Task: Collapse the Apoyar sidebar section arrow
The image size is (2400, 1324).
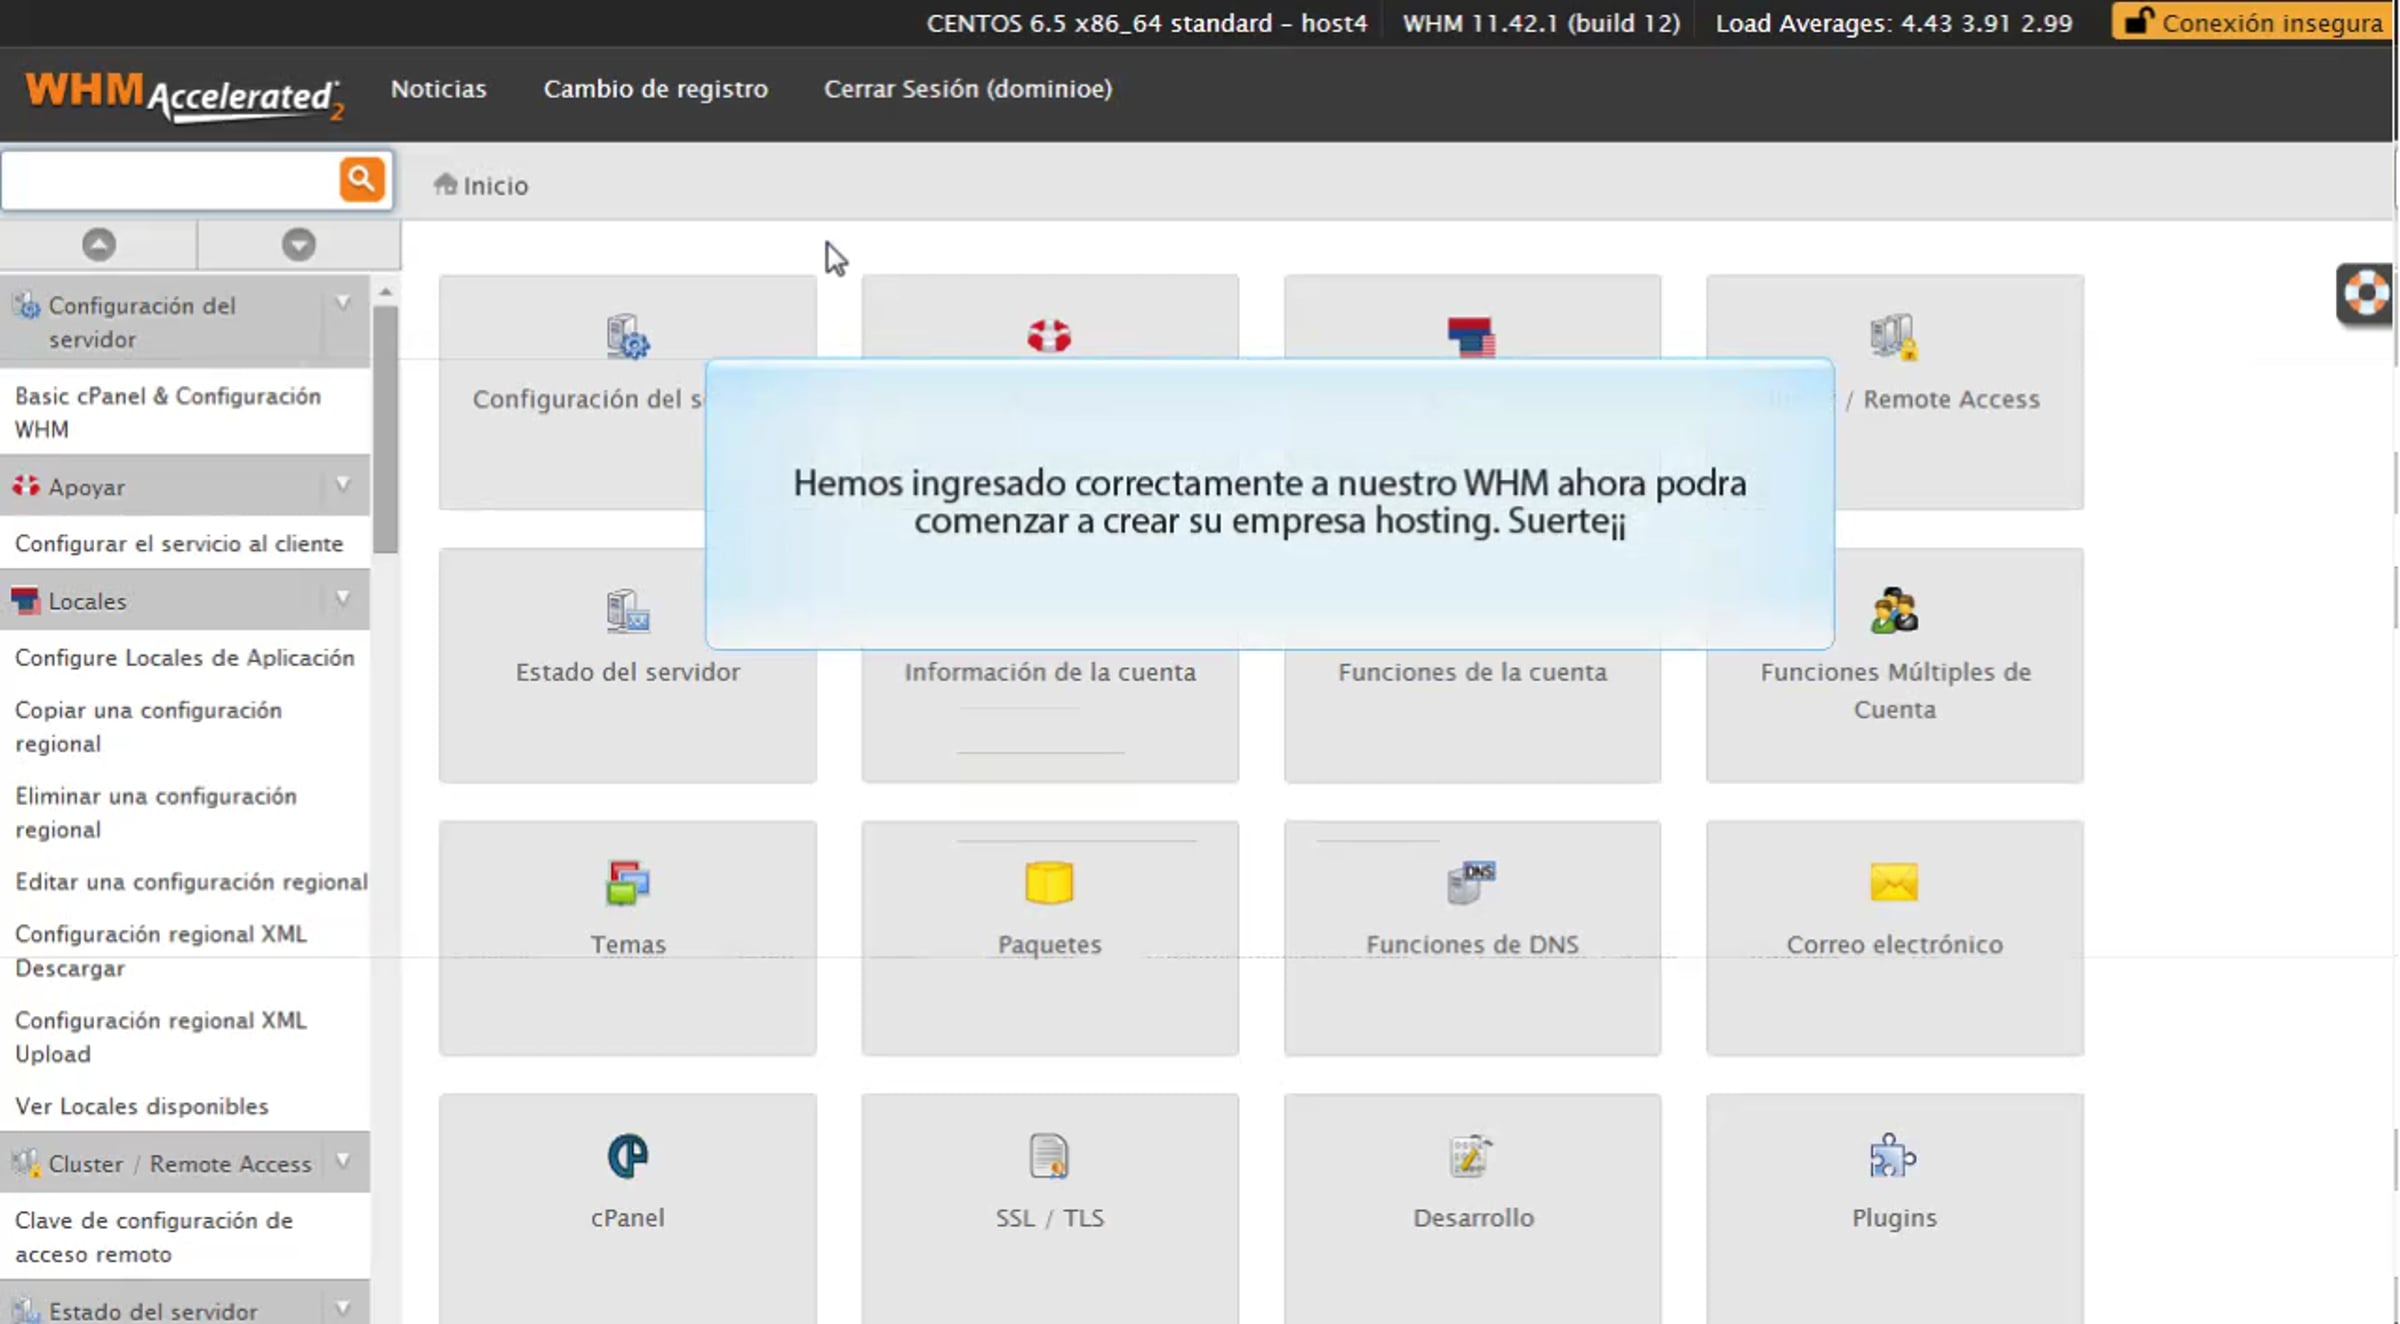Action: pos(343,485)
